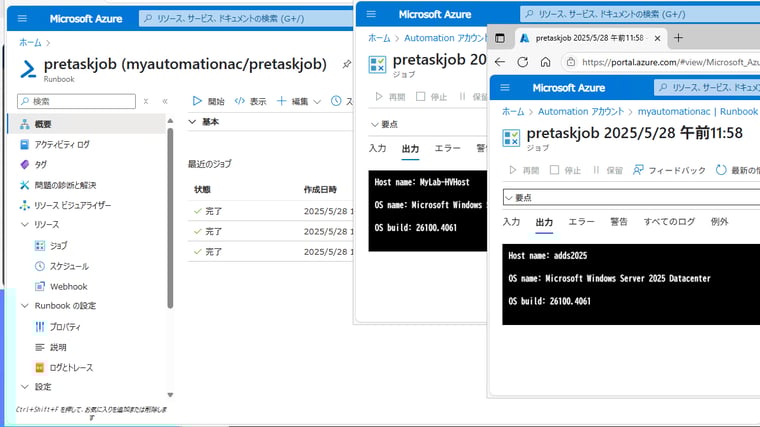Click 停止 in front job toolbar
The width and height of the screenshot is (760, 427).
pos(565,170)
